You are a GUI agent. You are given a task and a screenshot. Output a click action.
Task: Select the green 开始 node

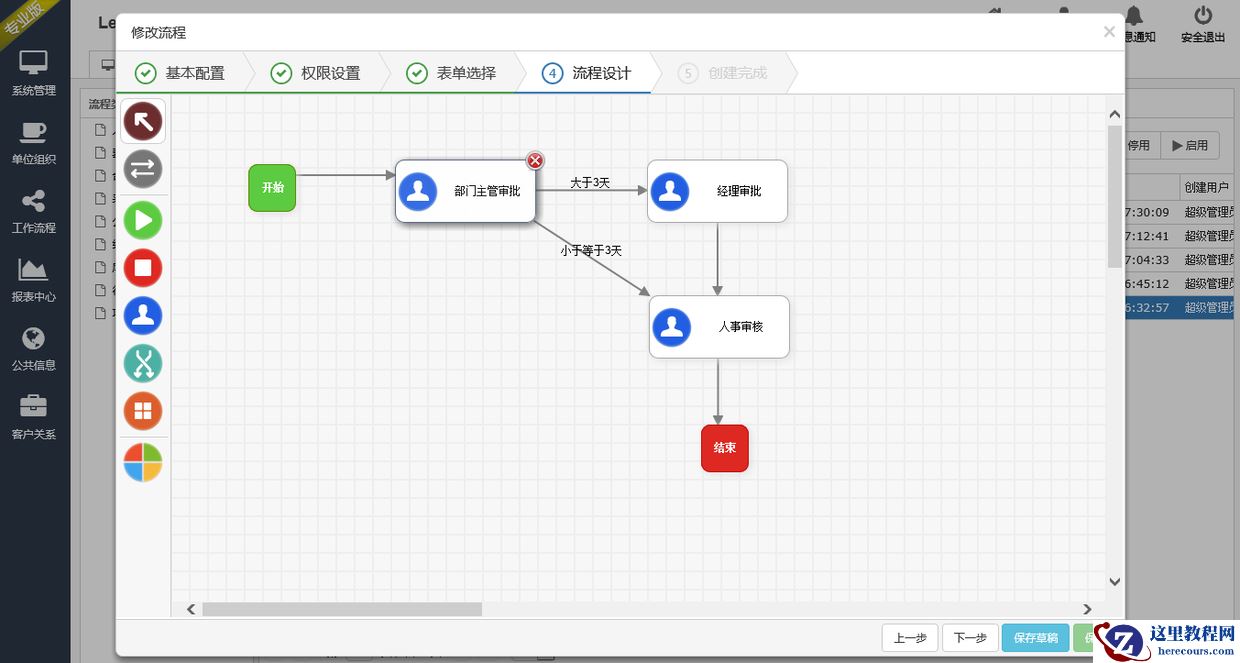(272, 188)
